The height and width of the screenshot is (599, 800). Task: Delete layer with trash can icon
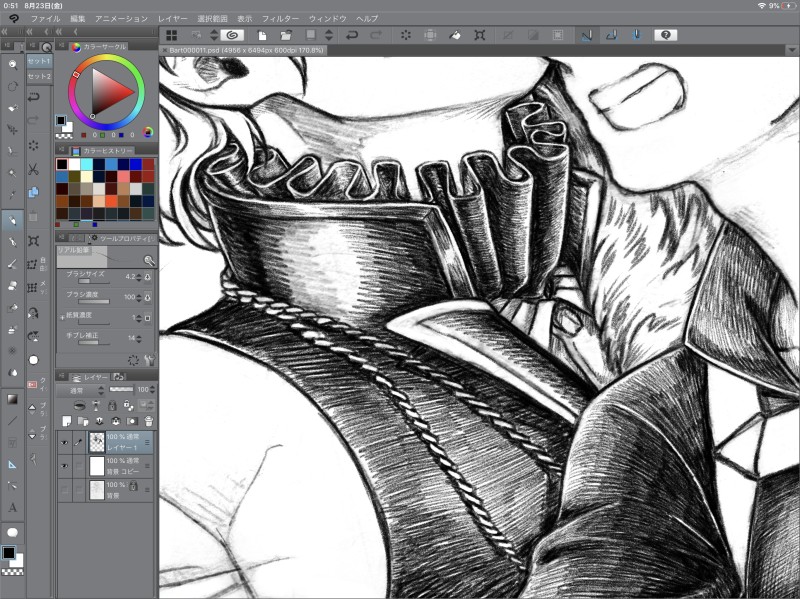click(x=148, y=421)
